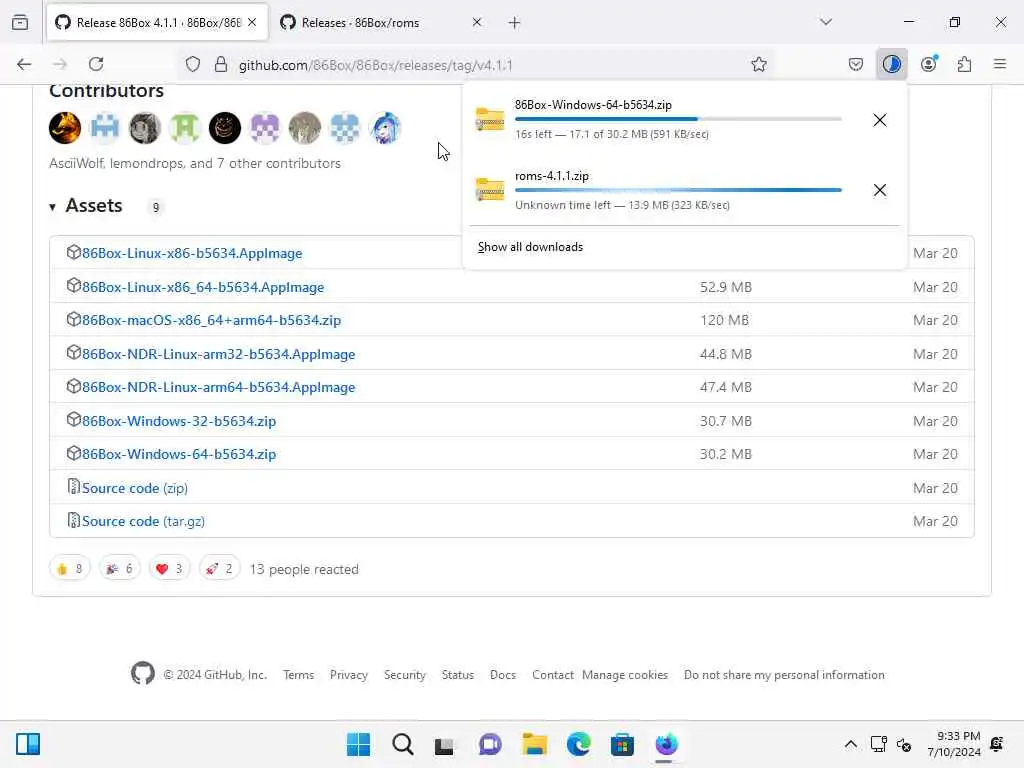Download 86Box-Windows-32-b5634.zip
Viewport: 1024px width, 768px height.
coord(178,421)
